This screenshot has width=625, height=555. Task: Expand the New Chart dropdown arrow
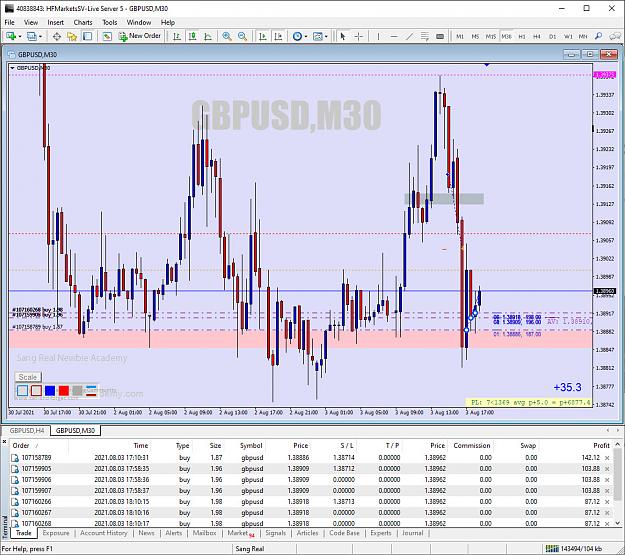point(20,36)
